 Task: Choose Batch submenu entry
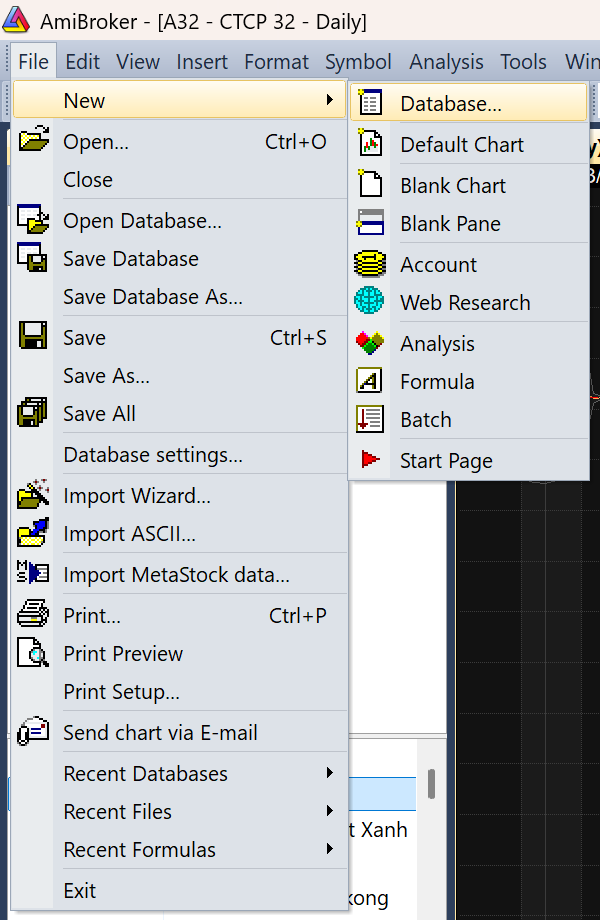pos(469,420)
